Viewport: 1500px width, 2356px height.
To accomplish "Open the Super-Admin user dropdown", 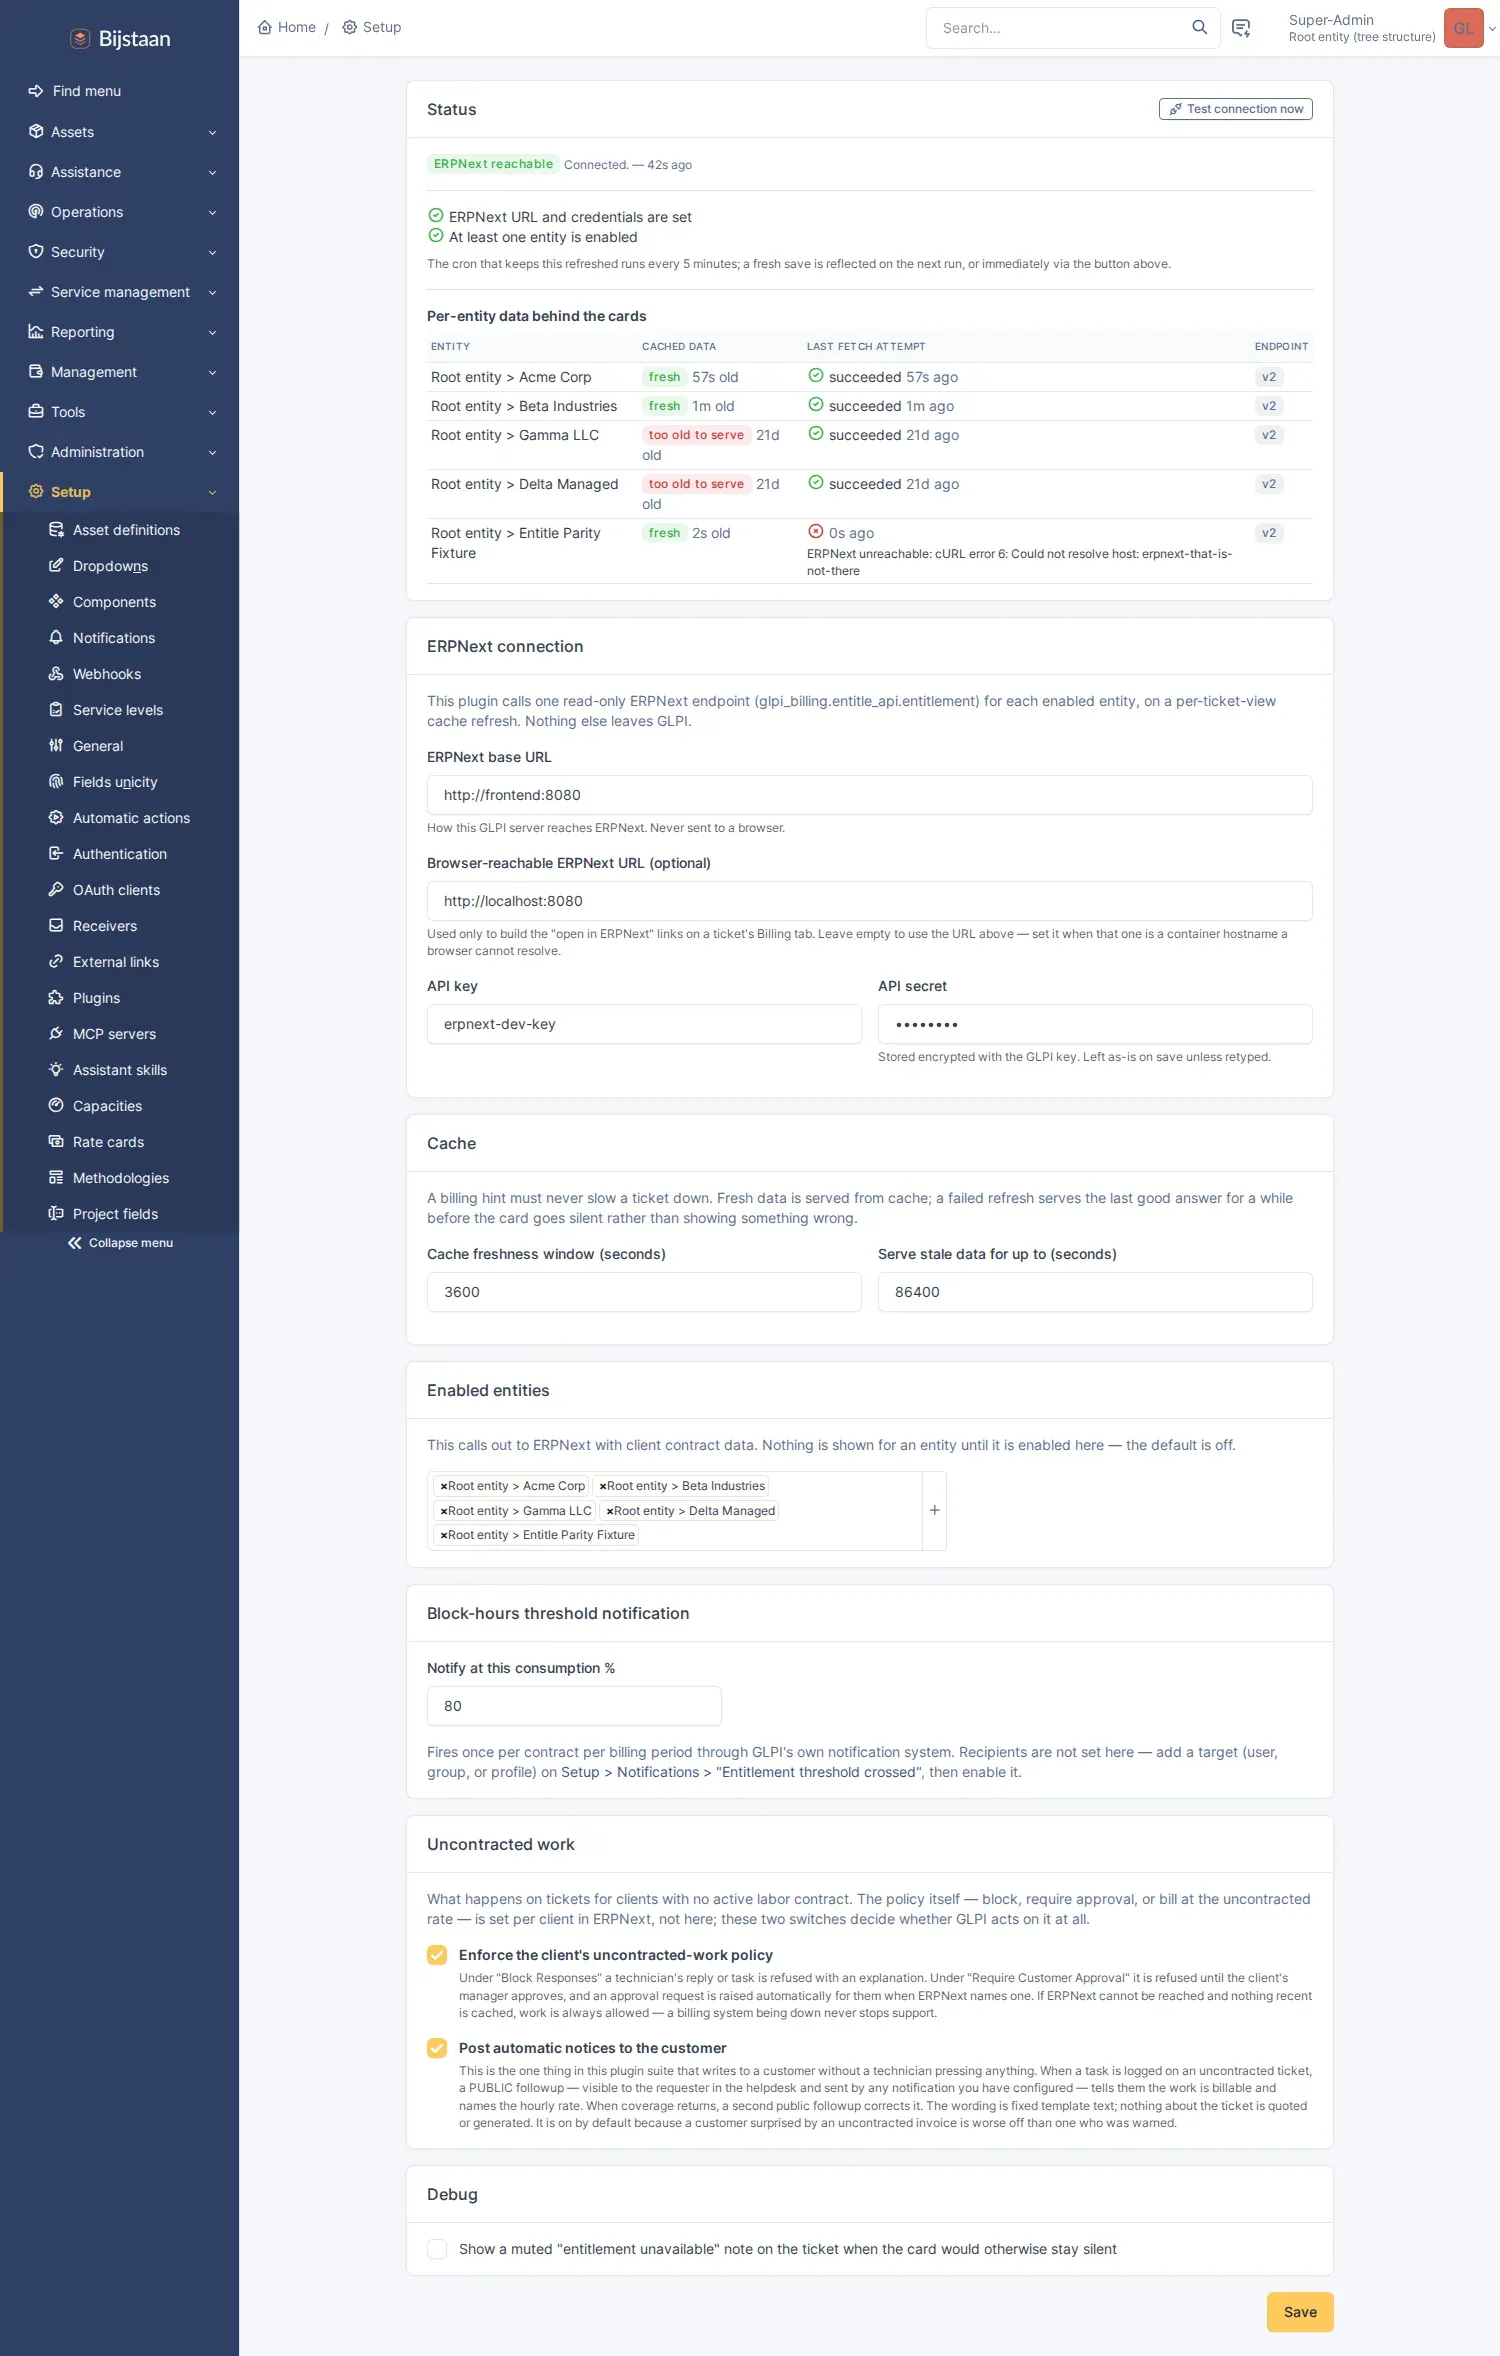I will (x=1392, y=28).
